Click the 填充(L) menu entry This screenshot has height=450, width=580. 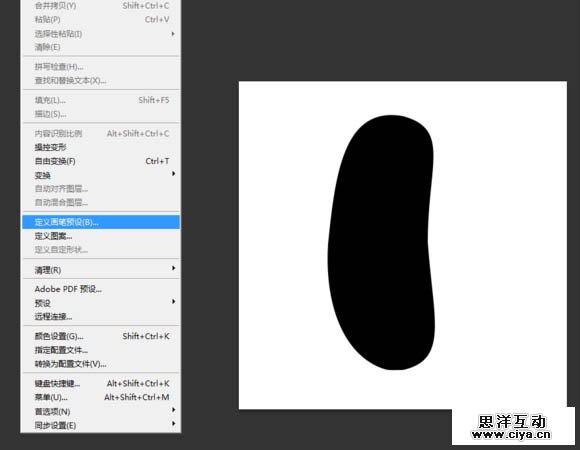(101, 100)
